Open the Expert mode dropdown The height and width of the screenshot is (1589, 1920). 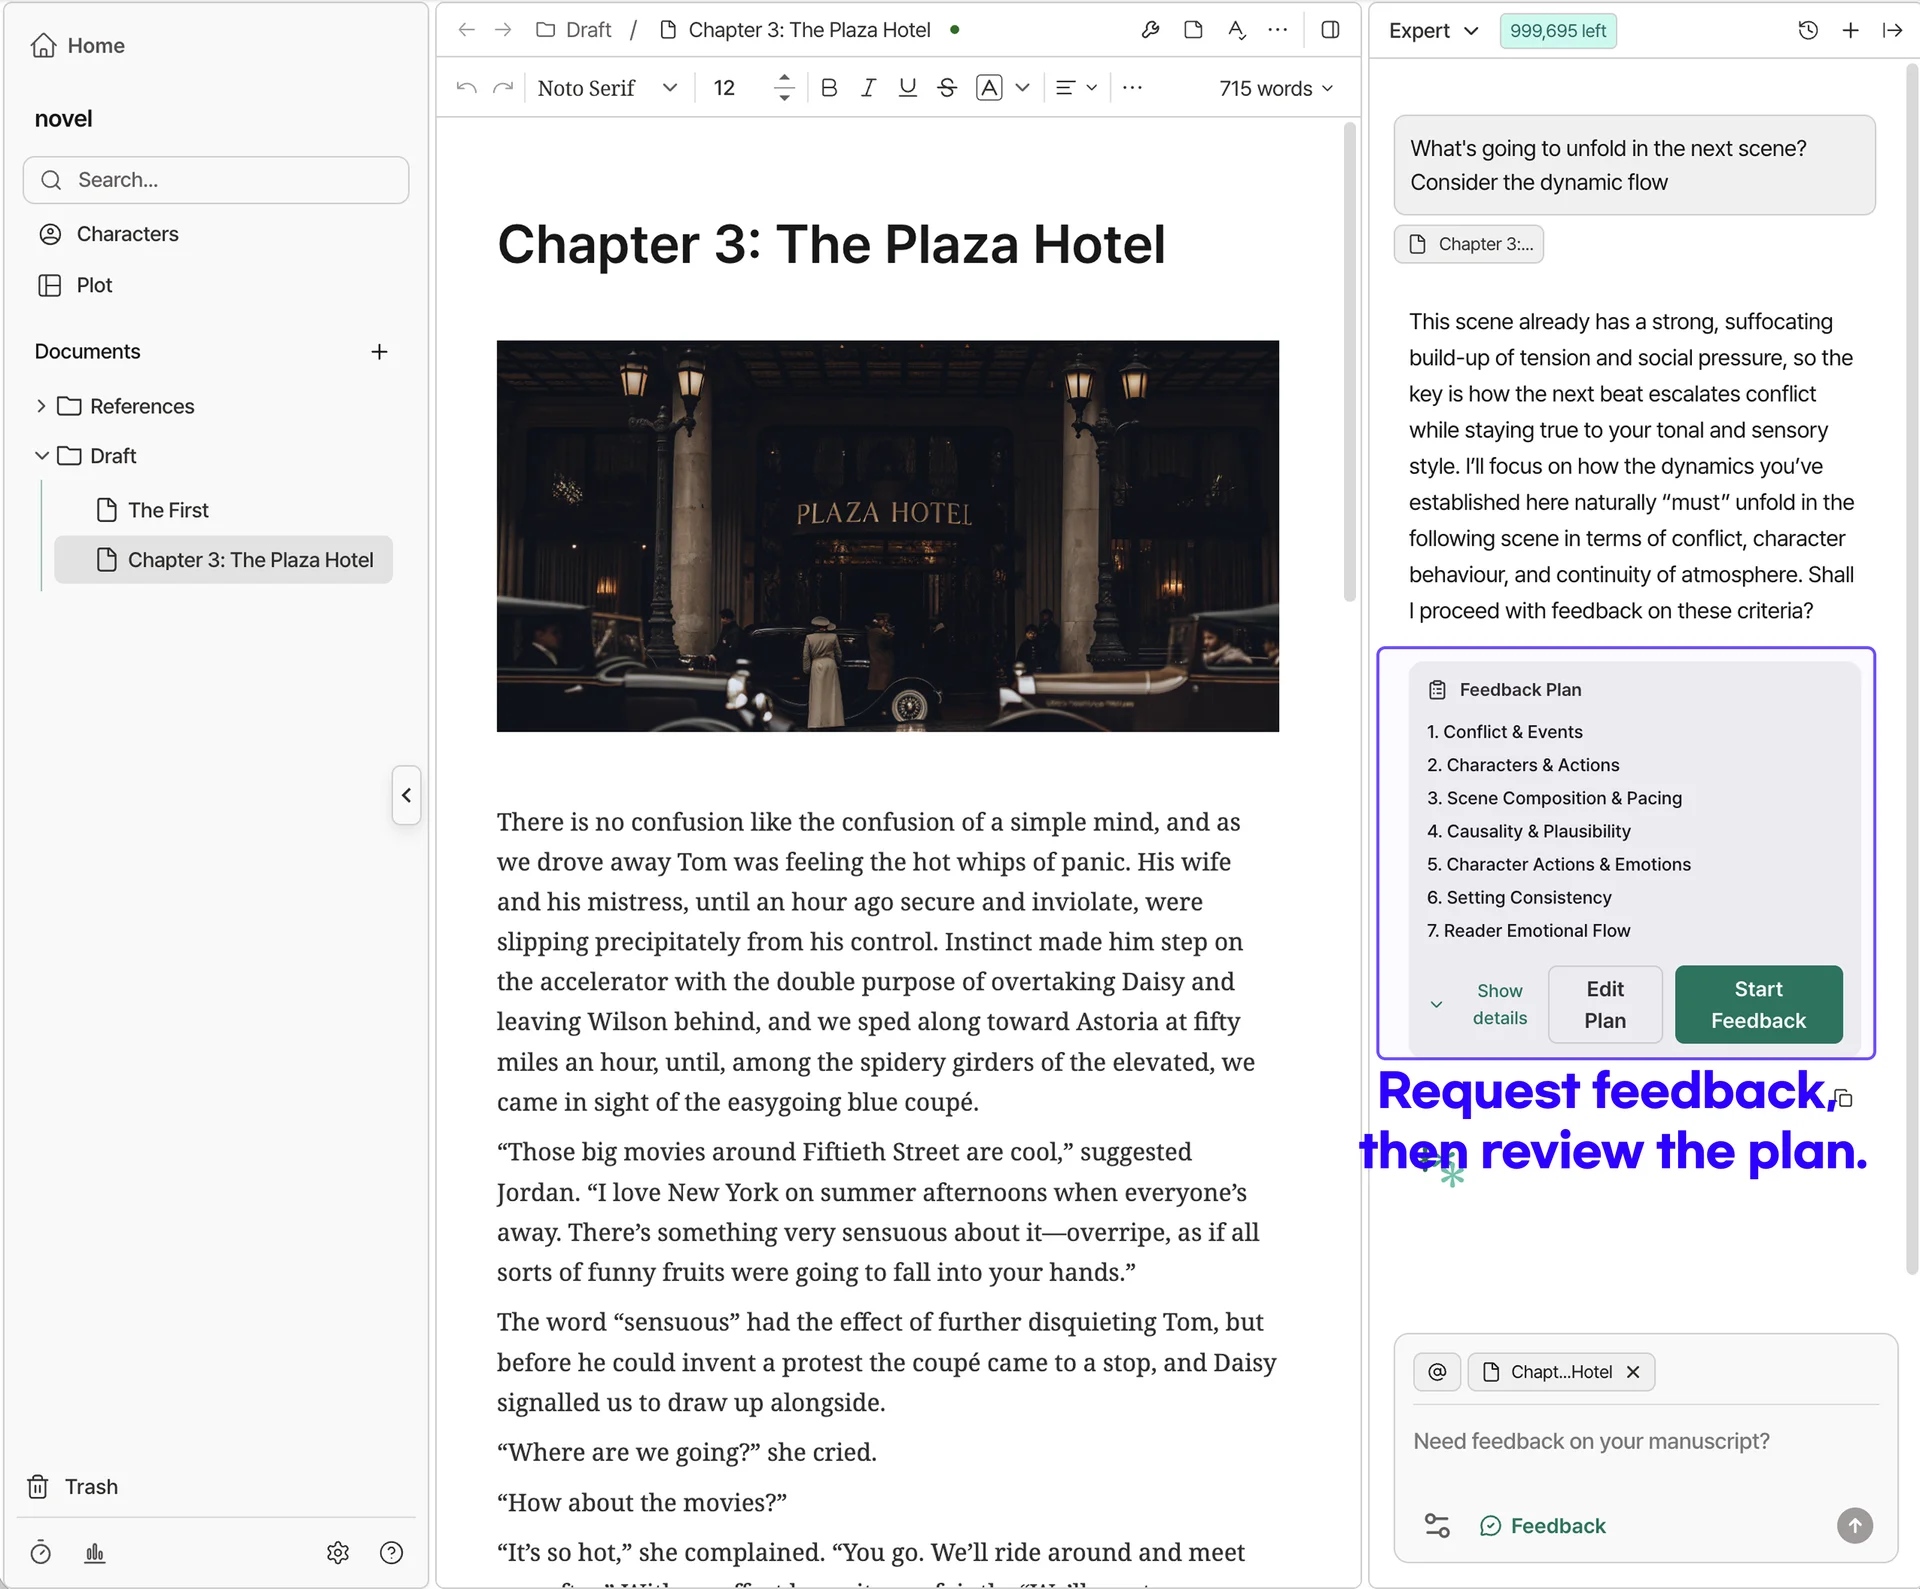point(1433,30)
